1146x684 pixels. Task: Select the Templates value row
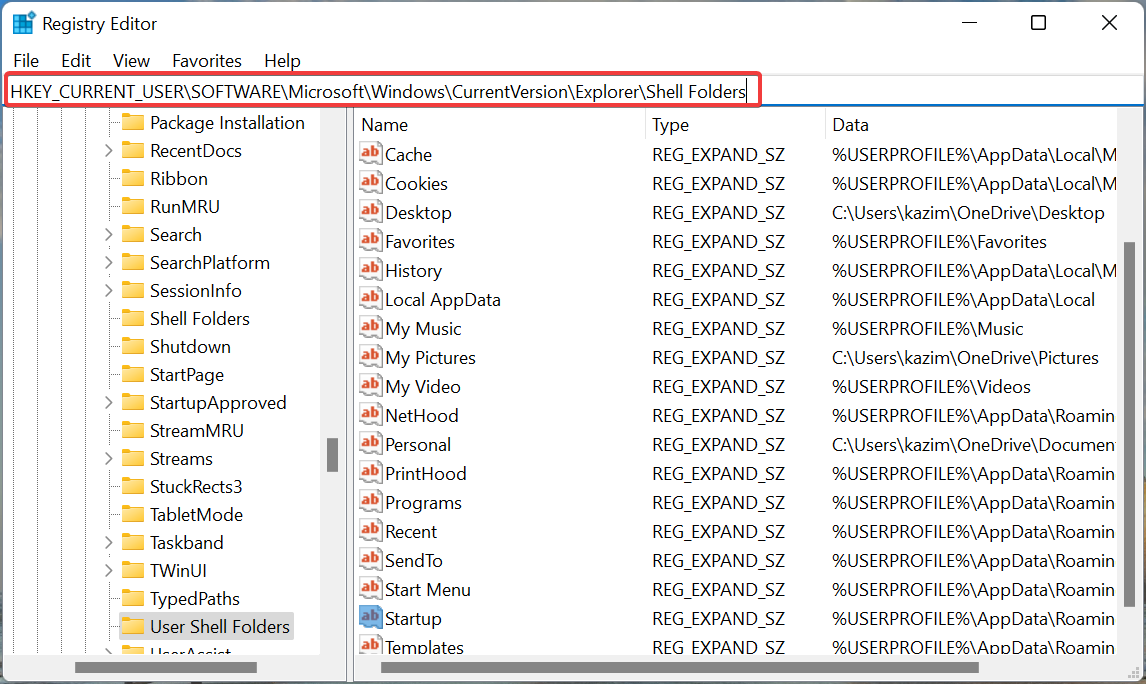tap(424, 647)
